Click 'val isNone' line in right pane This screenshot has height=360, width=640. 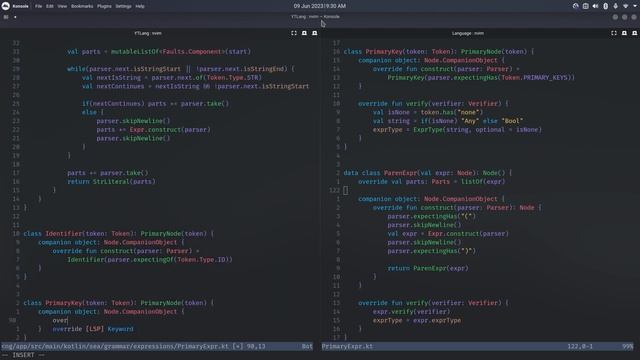click(x=428, y=112)
